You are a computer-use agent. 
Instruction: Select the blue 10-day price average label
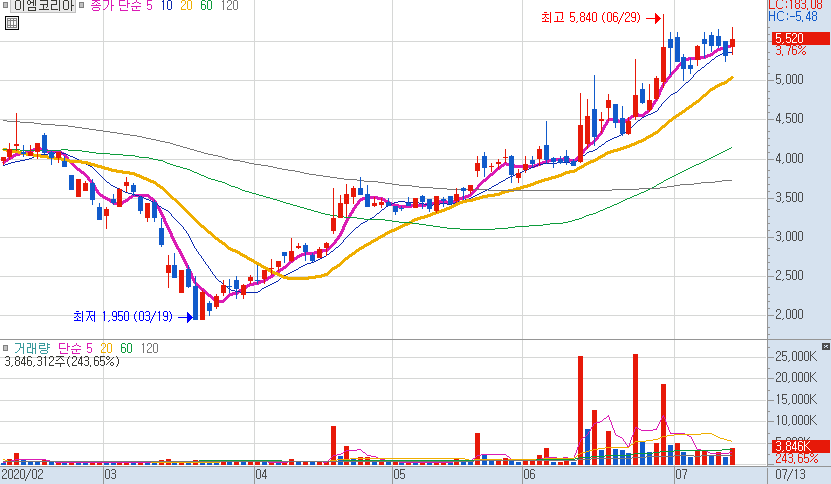166,6
